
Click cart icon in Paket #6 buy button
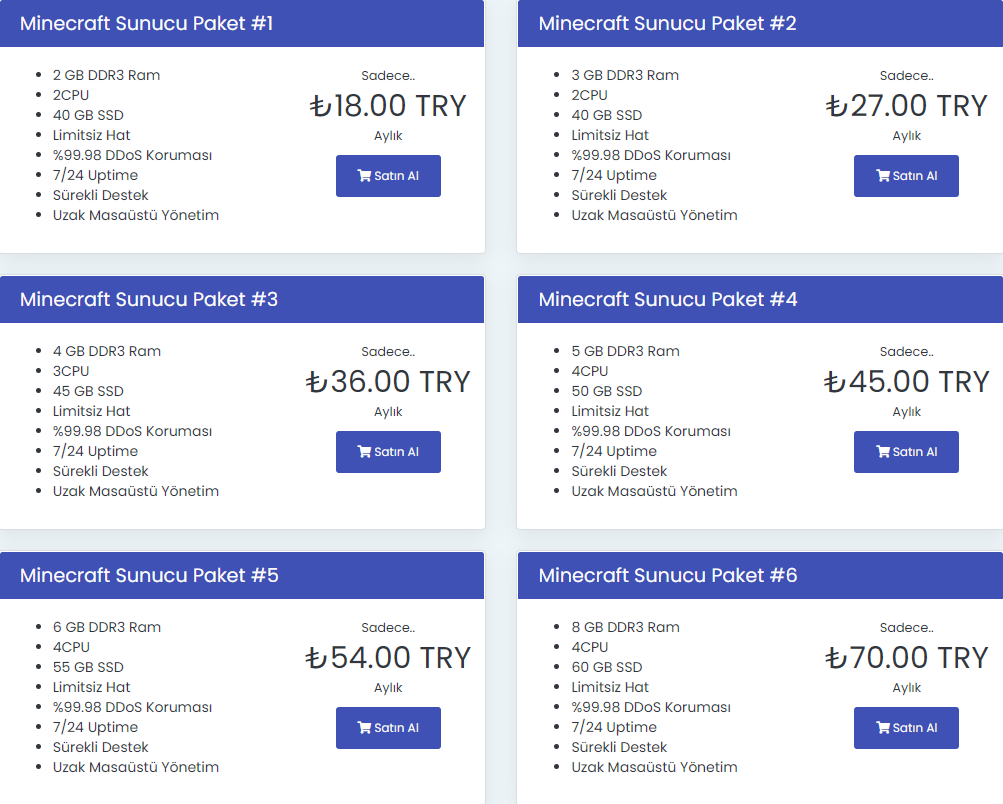pyautogui.click(x=883, y=727)
